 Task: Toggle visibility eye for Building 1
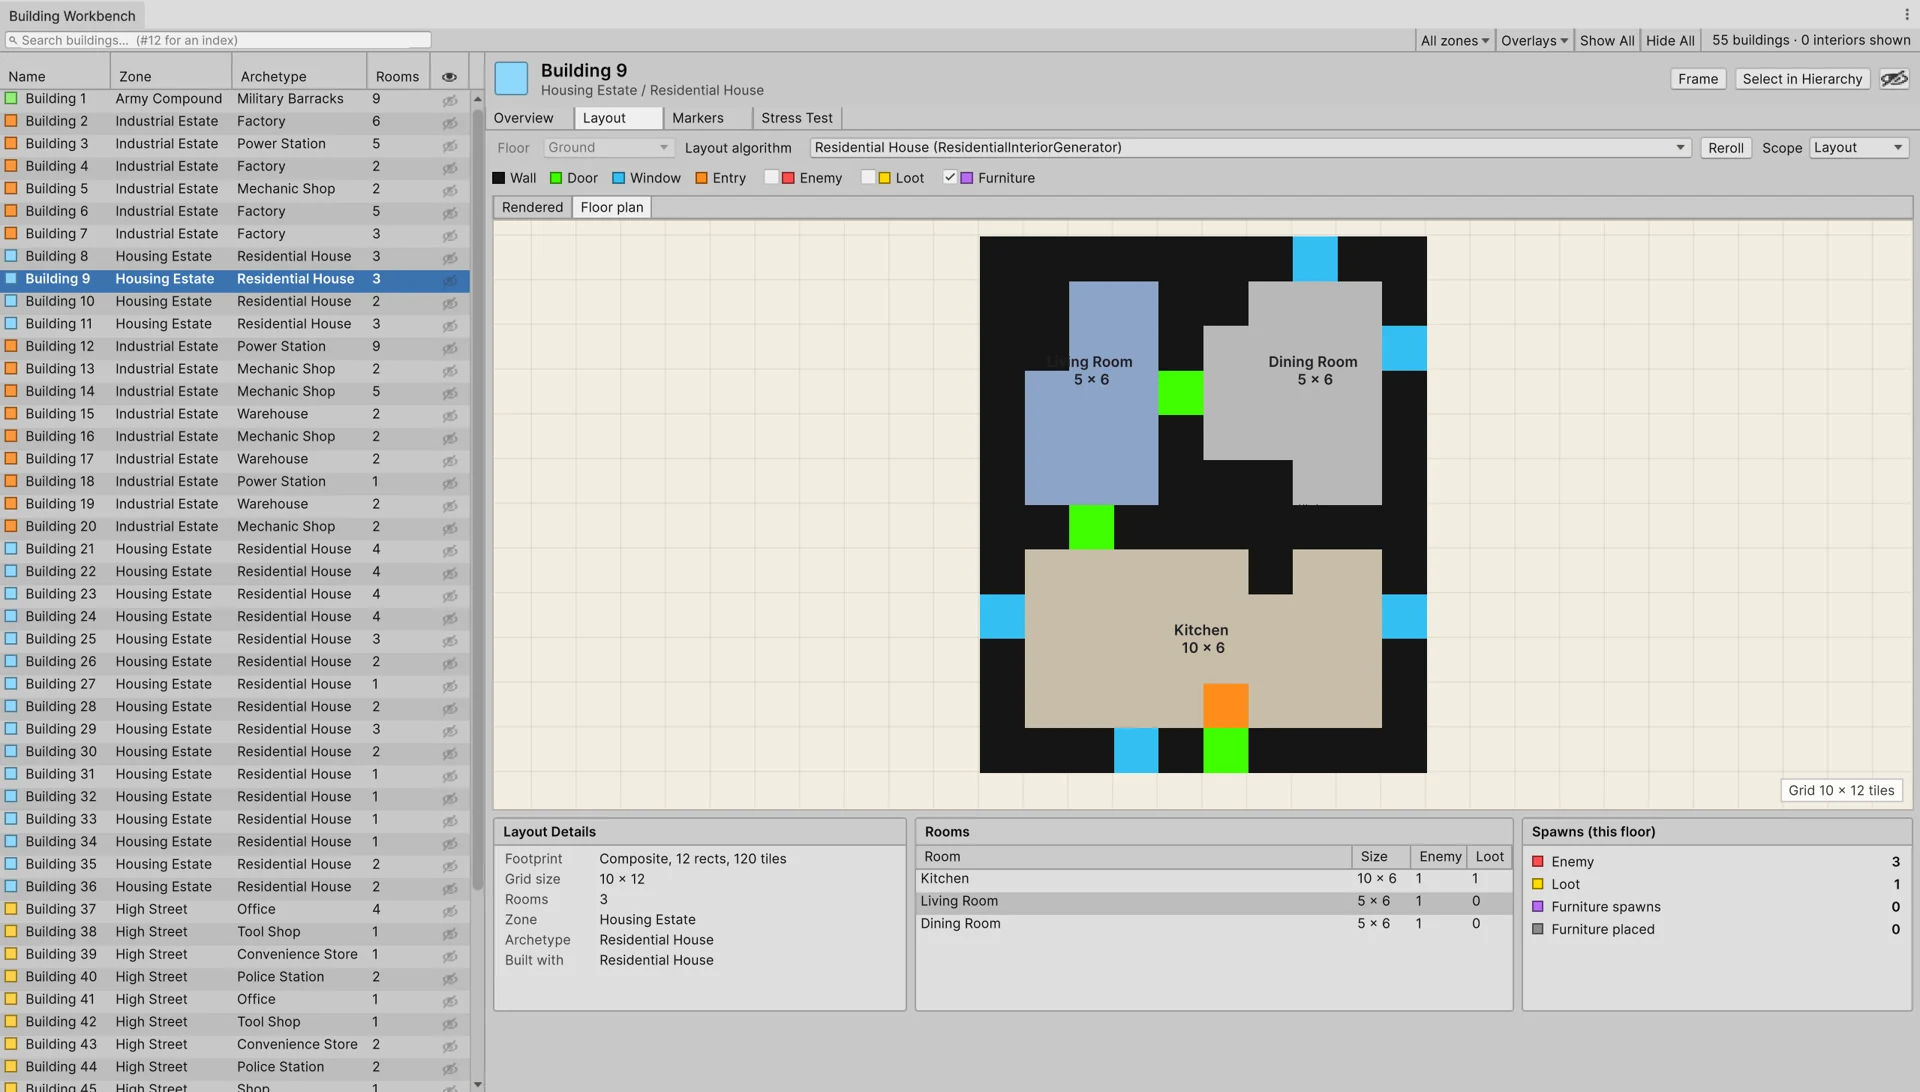pos(450,100)
